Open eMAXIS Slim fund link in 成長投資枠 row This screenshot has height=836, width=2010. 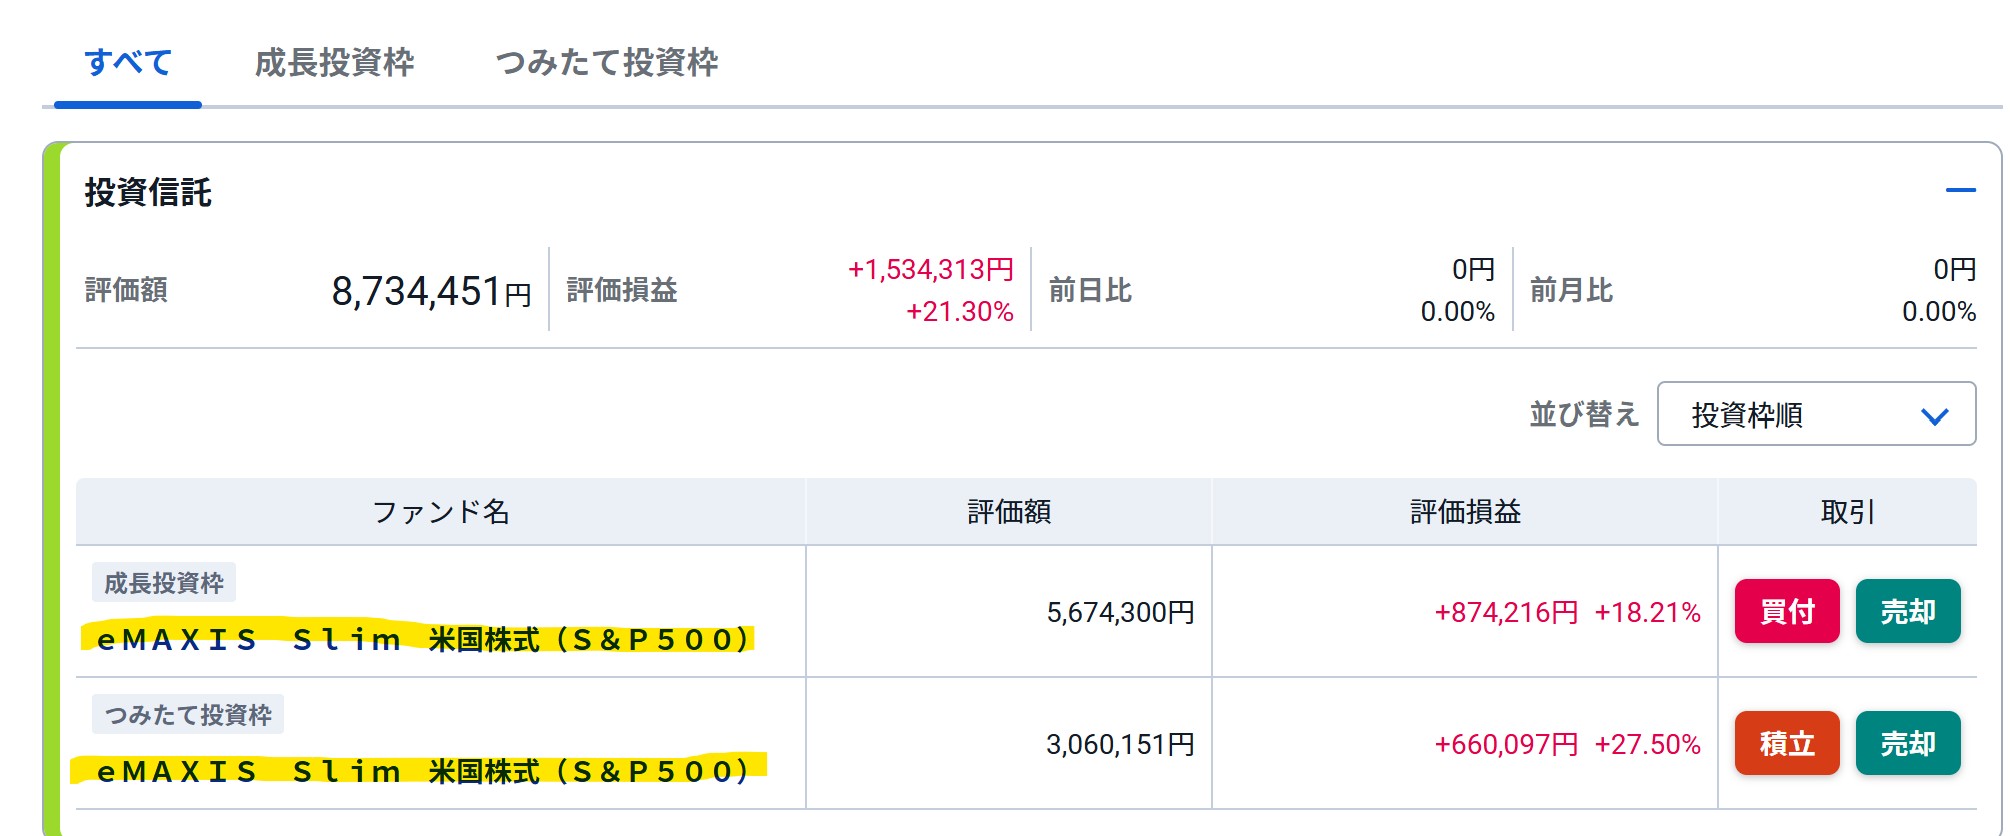coord(423,640)
